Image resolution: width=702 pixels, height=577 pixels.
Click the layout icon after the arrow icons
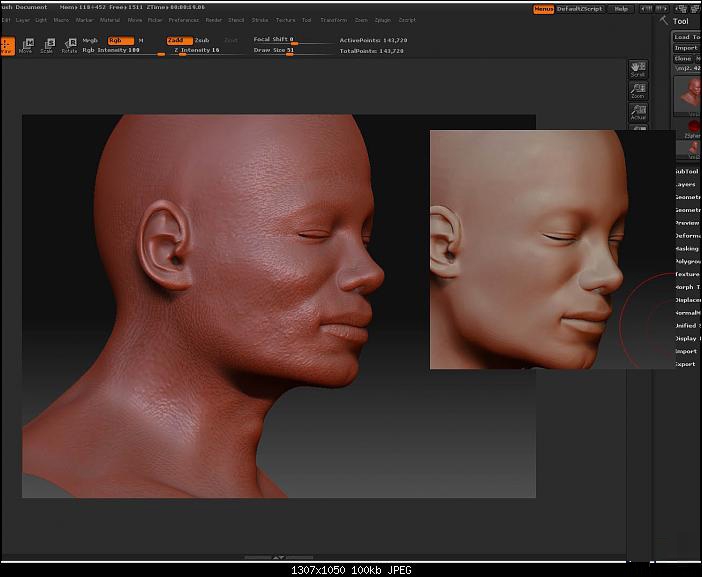(681, 9)
